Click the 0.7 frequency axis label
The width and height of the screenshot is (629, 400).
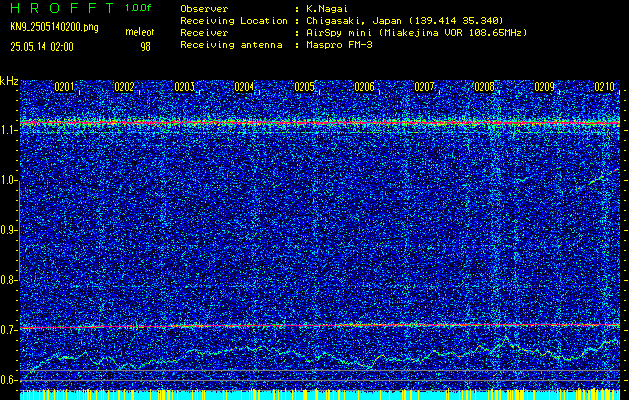point(8,330)
